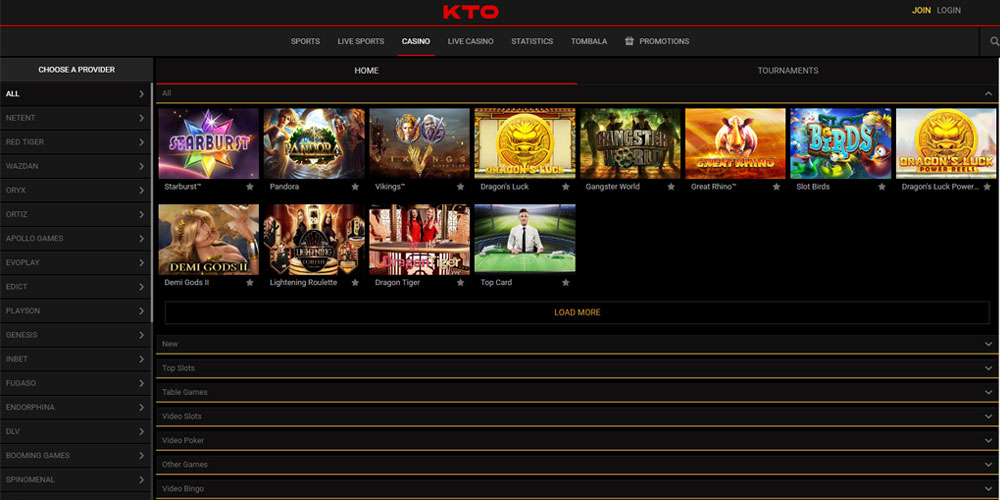Mark Dragon's Luck as favorite
This screenshot has height=500, width=1000.
point(566,187)
